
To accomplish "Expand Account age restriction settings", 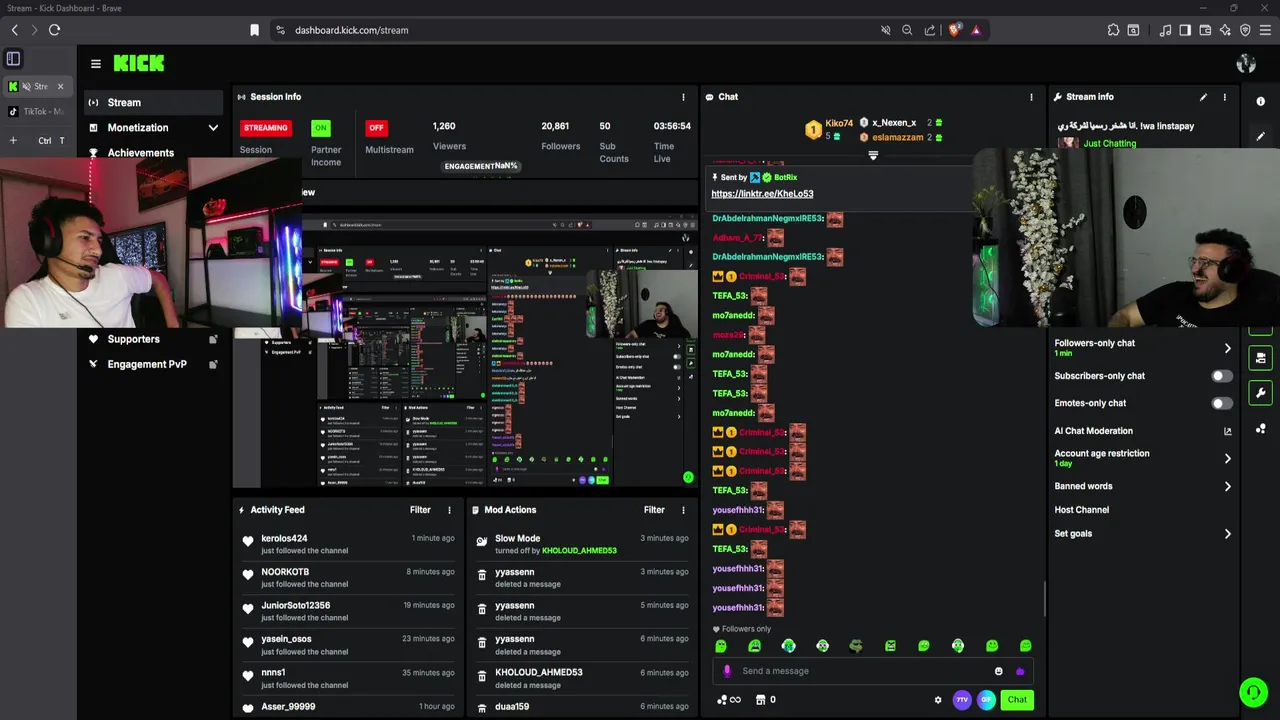I will (x=1228, y=459).
